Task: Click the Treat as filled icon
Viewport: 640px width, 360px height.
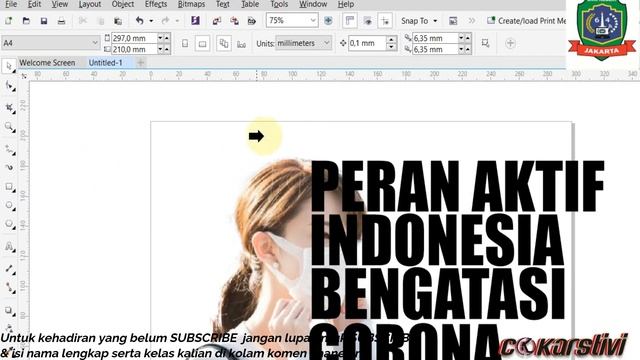Action: (485, 43)
